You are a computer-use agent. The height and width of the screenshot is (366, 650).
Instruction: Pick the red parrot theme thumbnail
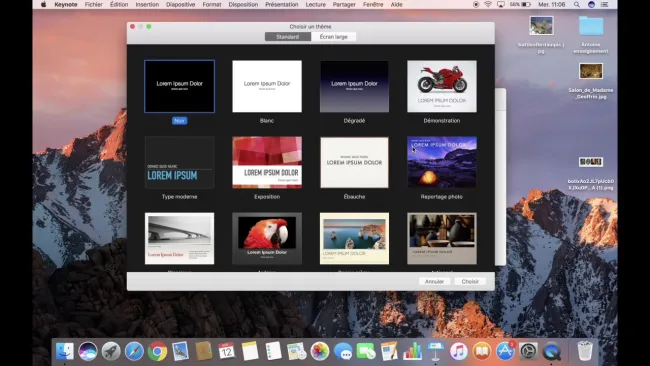[x=267, y=238]
